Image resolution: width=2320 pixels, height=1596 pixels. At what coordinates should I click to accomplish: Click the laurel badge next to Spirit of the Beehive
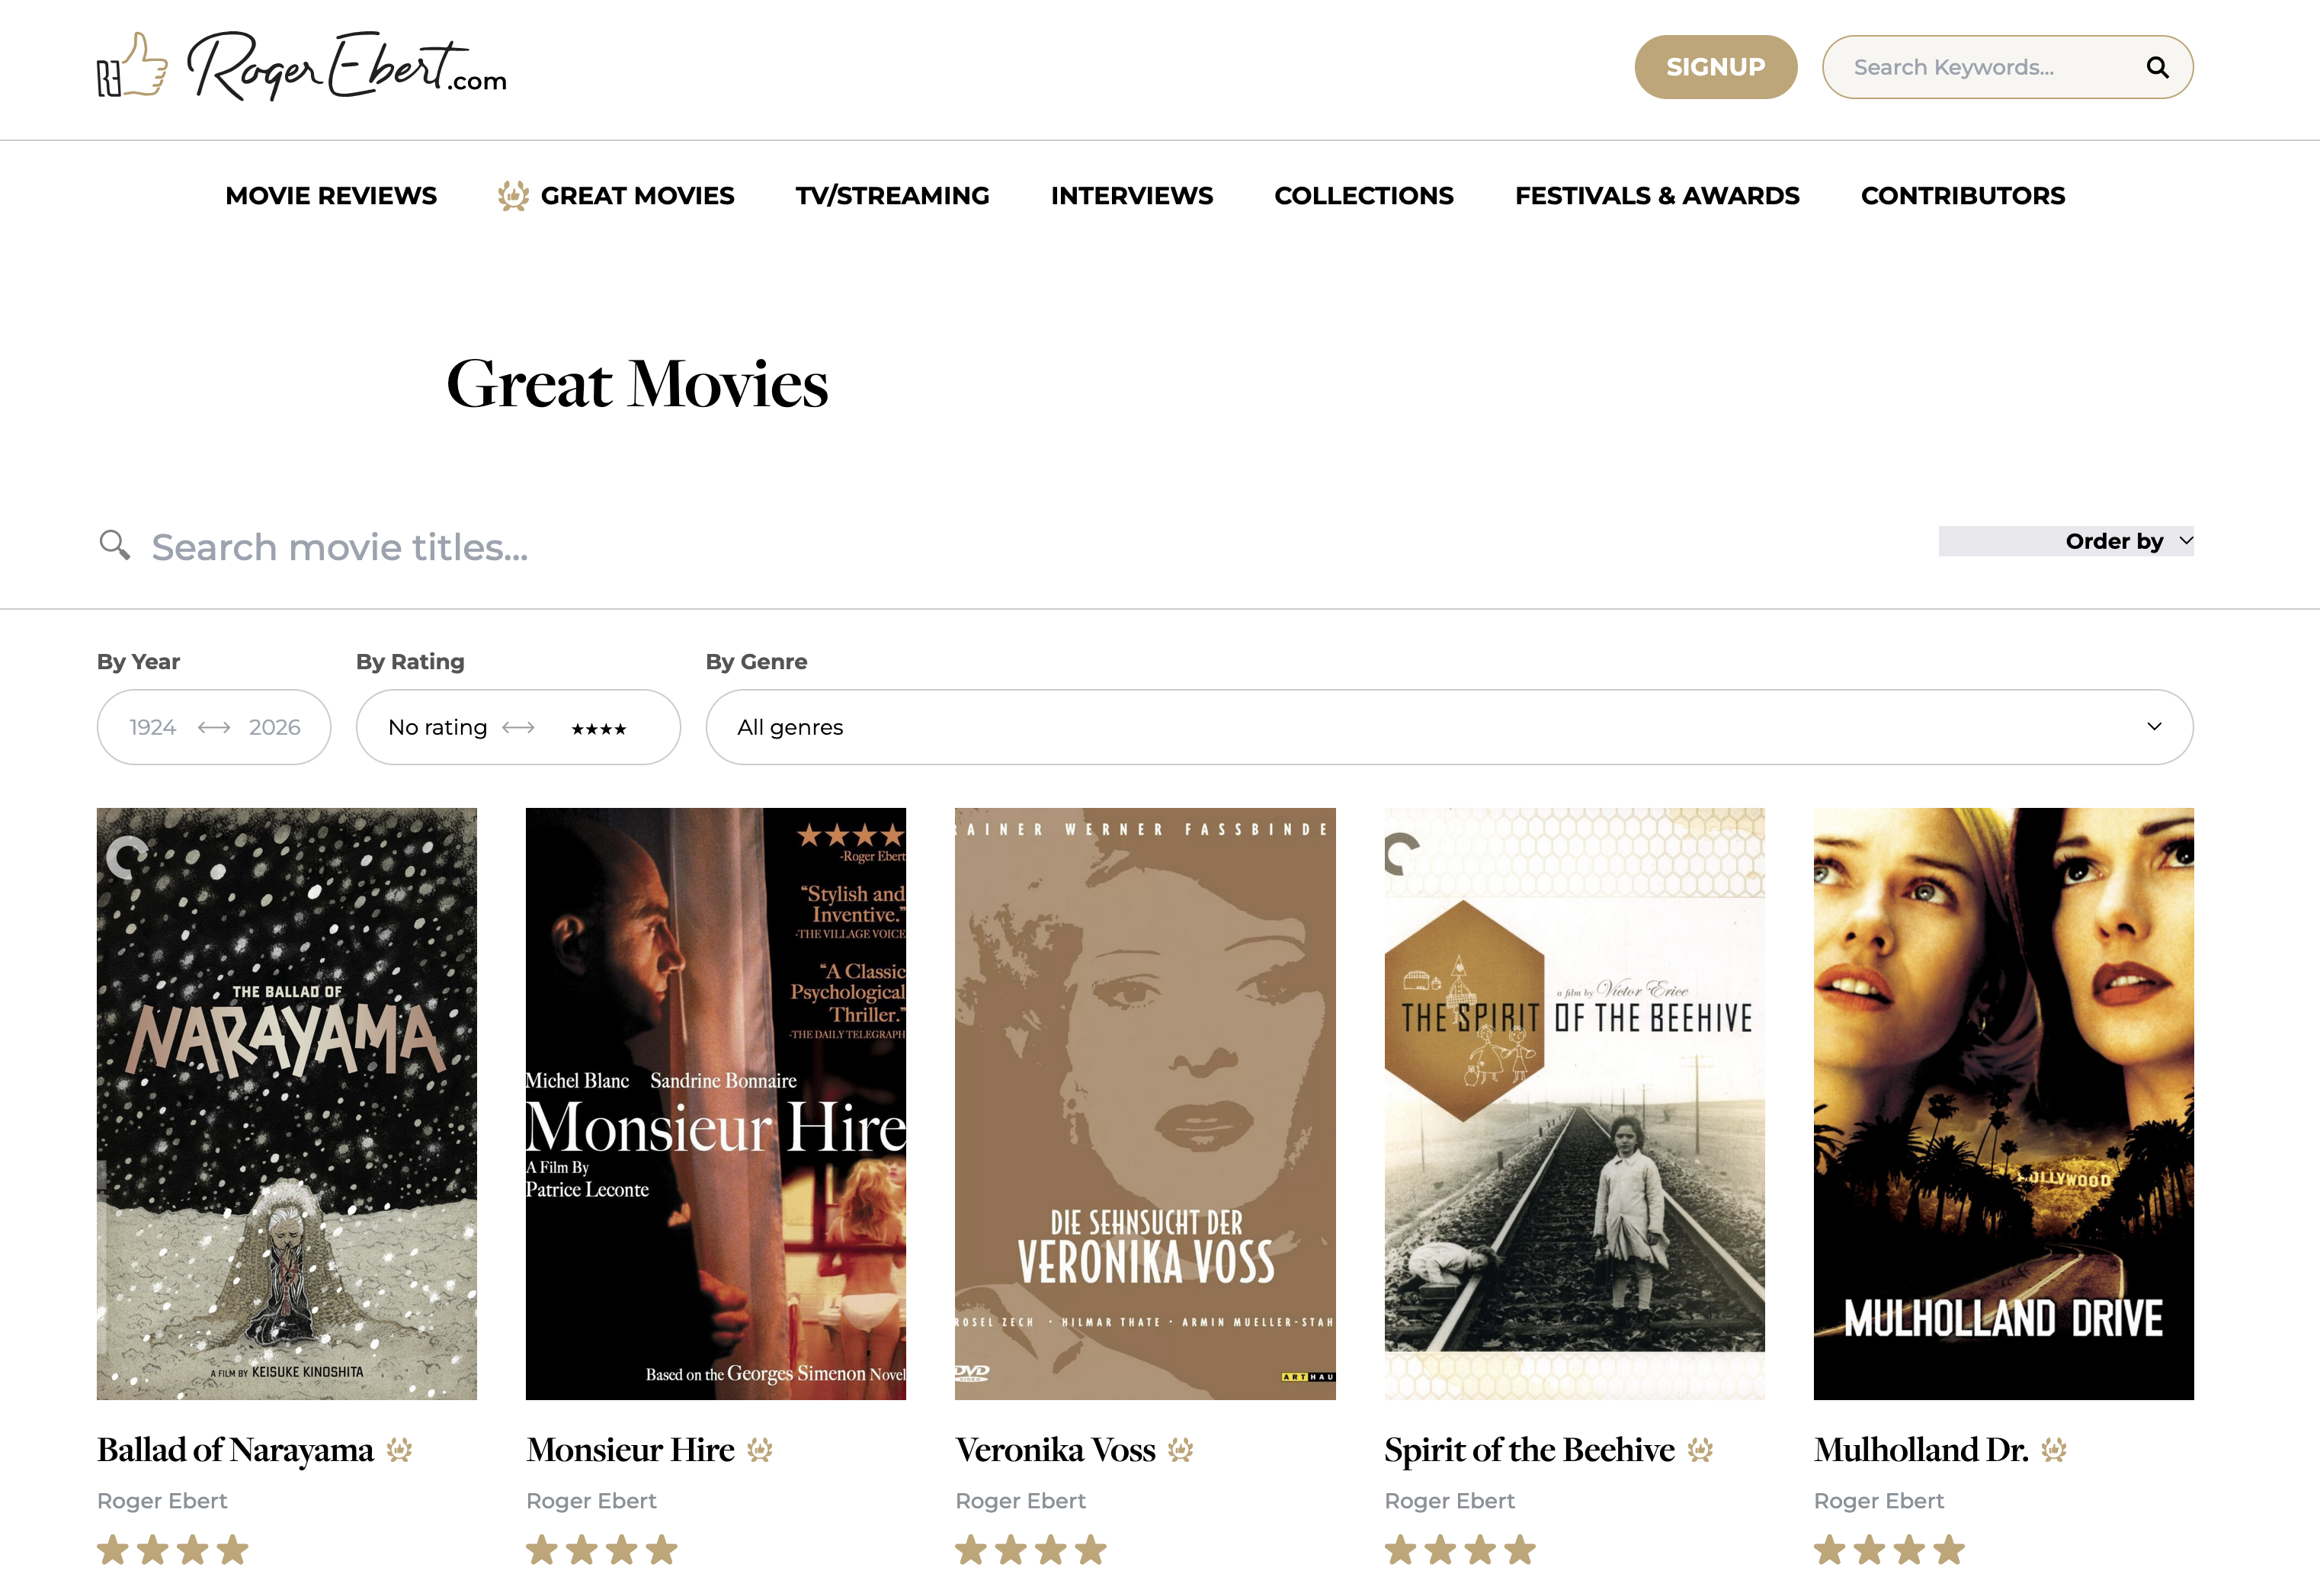1700,1450
